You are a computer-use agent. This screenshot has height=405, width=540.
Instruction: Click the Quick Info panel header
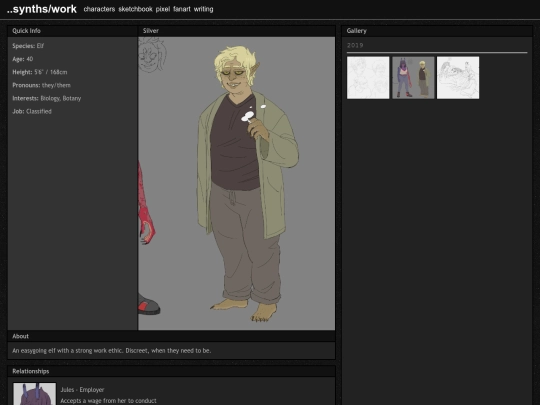72,31
